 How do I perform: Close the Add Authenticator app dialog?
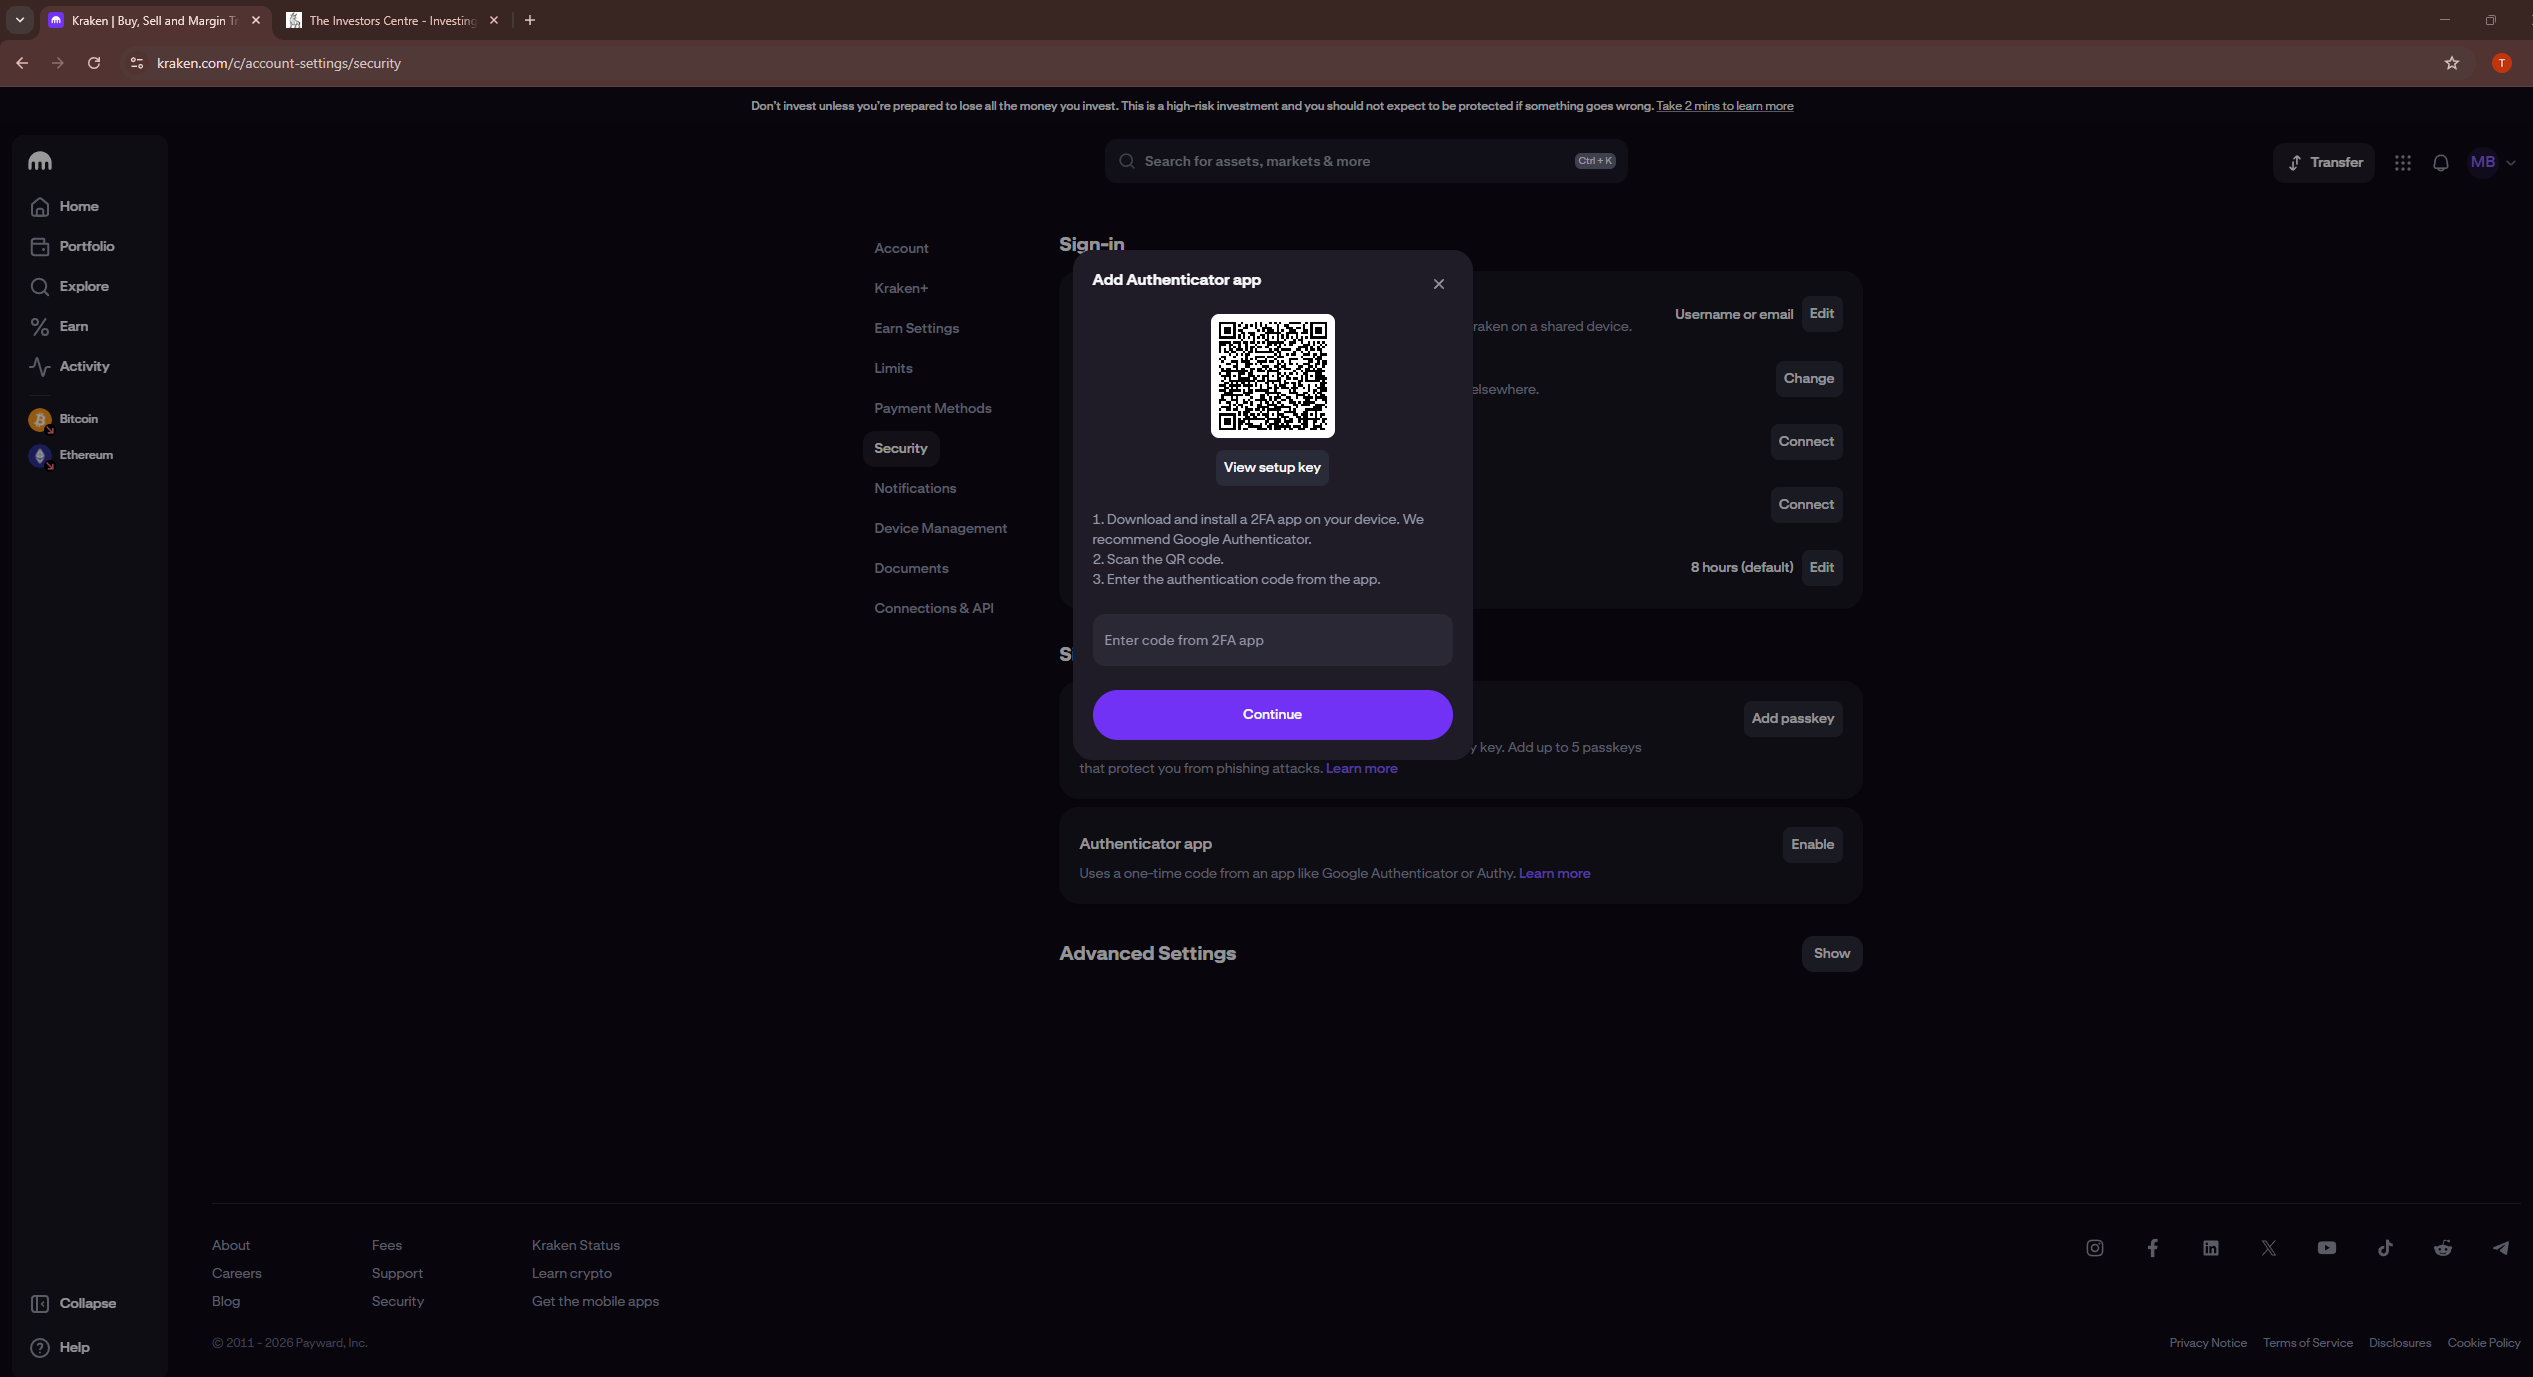1439,284
